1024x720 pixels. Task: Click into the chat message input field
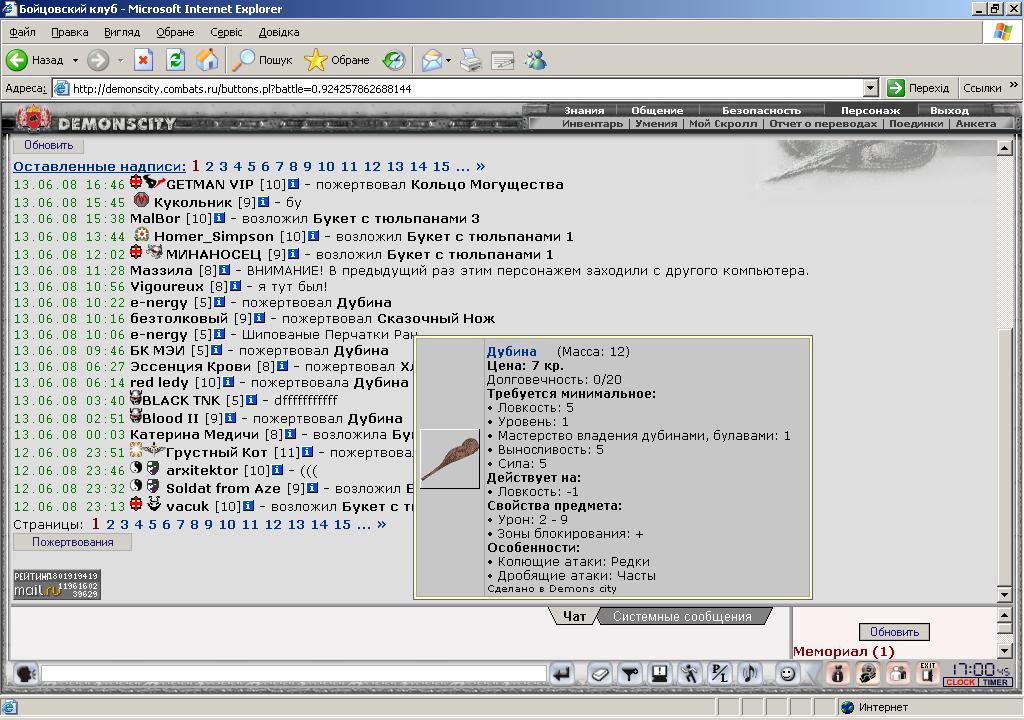point(294,674)
